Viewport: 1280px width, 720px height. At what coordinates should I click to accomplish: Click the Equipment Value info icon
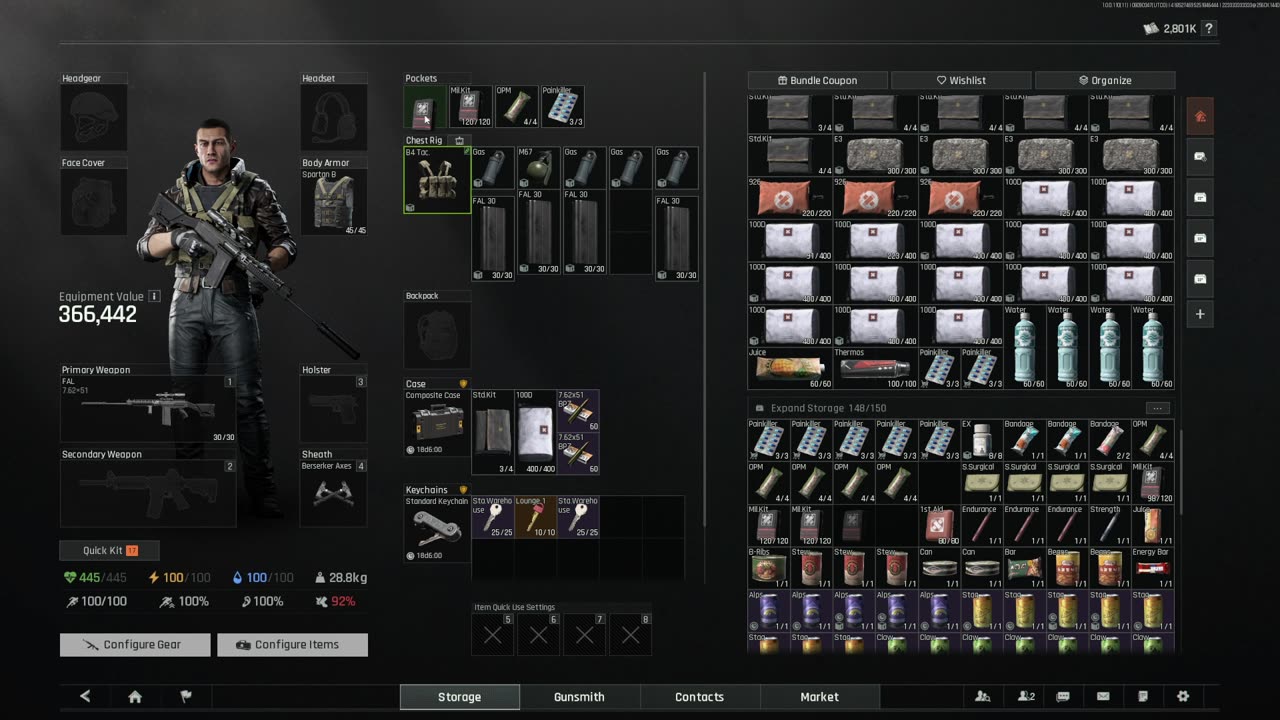coord(154,296)
